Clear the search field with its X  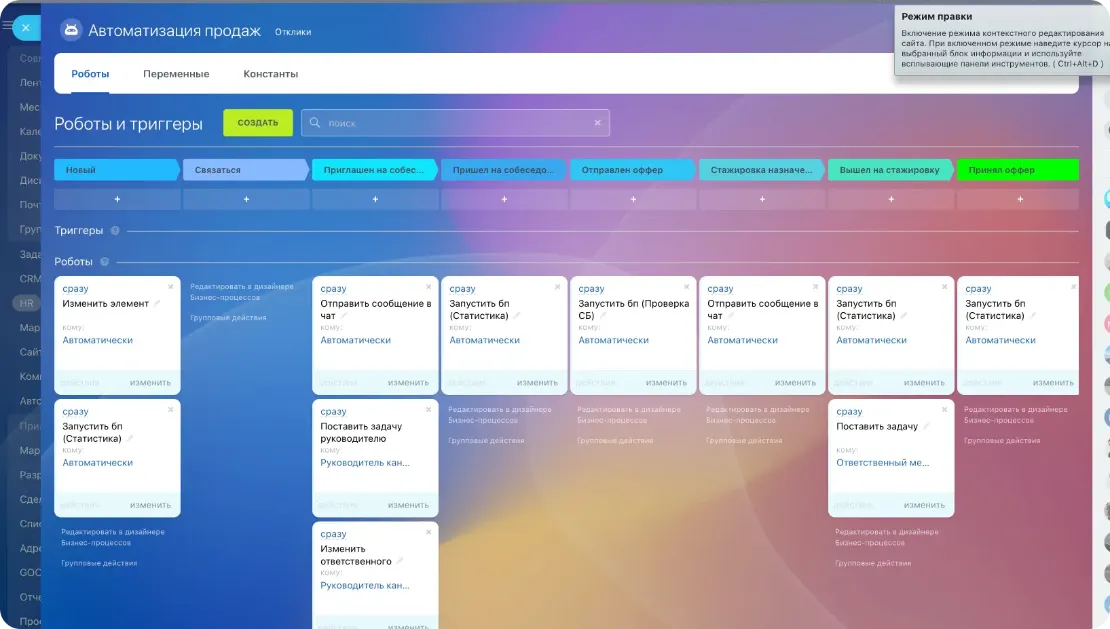coord(597,122)
